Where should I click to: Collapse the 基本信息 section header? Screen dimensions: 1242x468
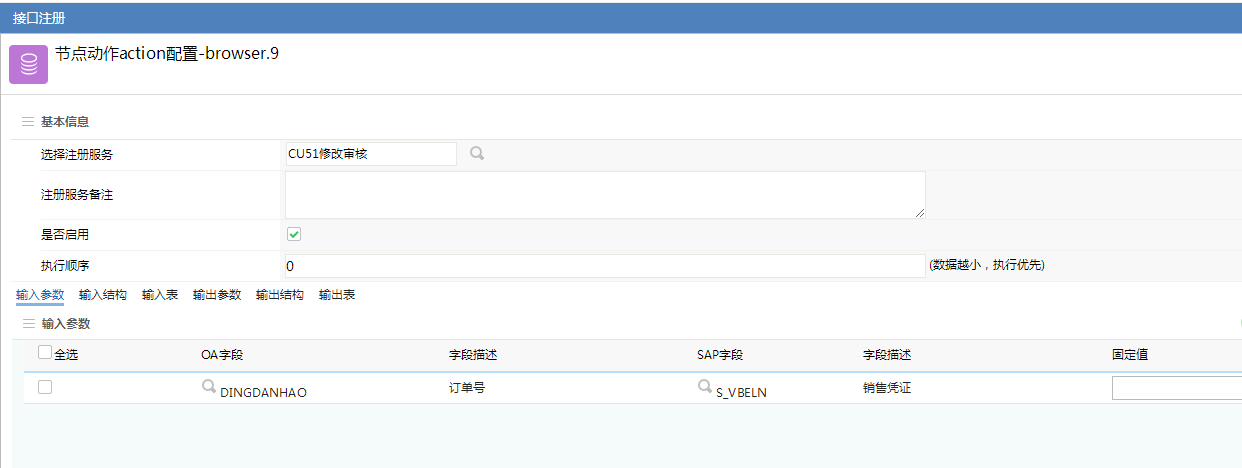coord(28,122)
